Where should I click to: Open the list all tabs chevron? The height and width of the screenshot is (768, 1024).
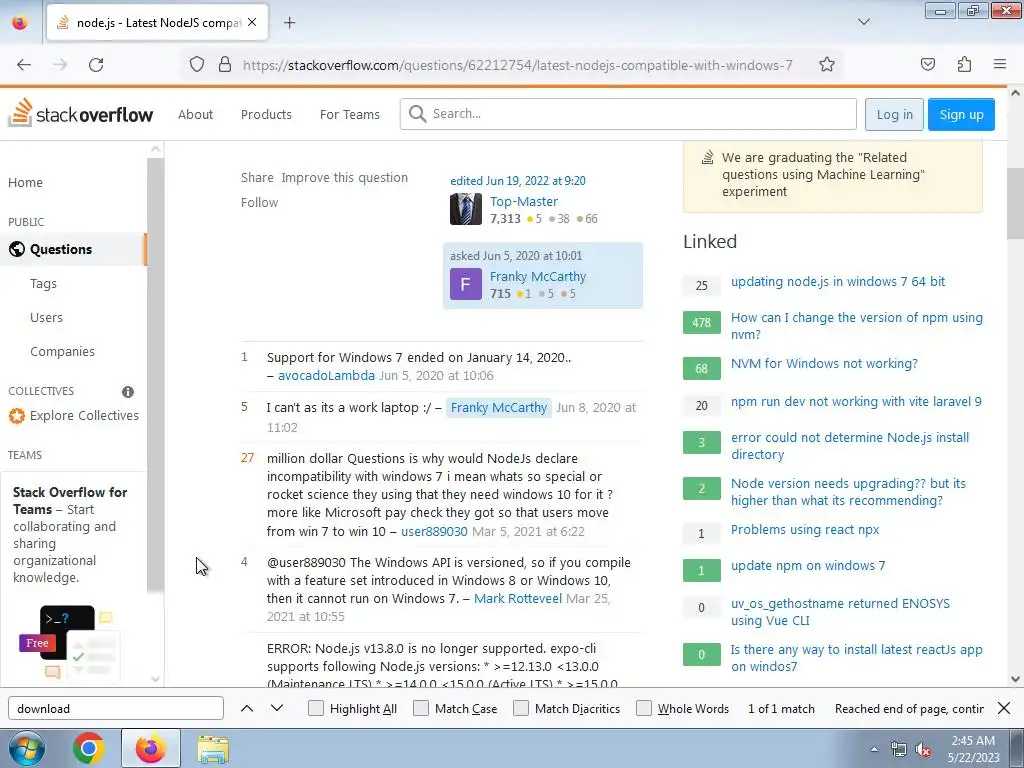[864, 22]
